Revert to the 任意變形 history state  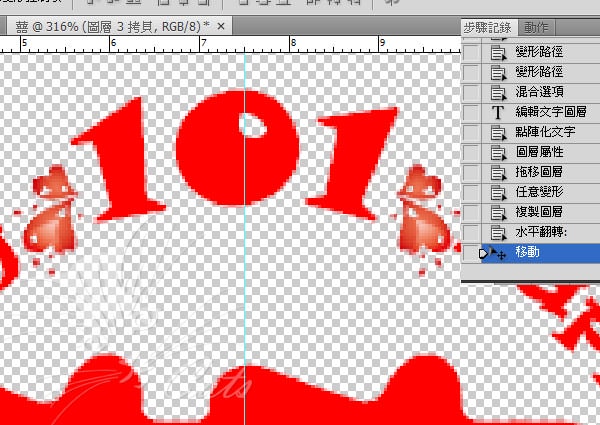pos(538,192)
